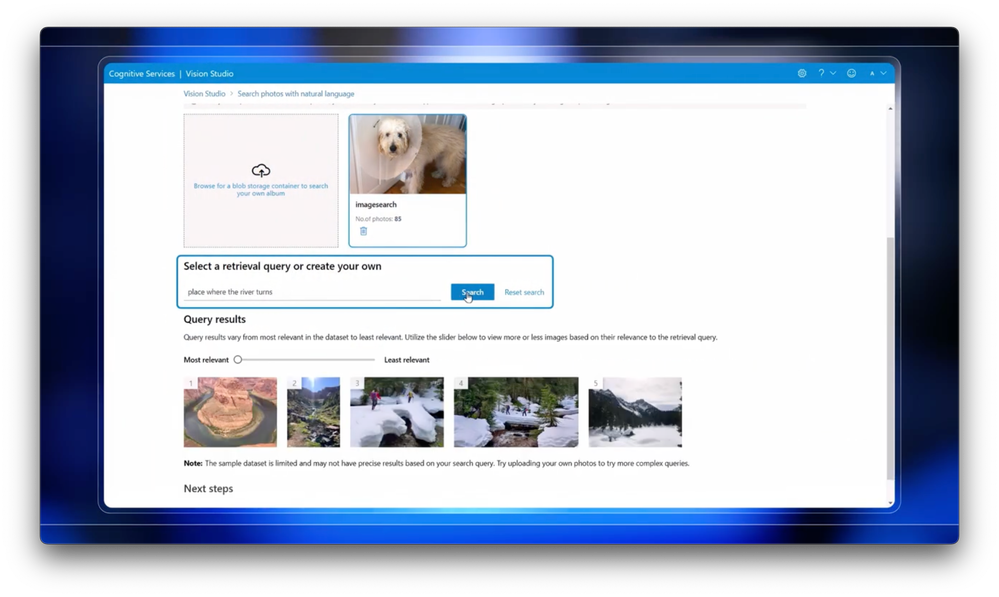The width and height of the screenshot is (999, 597).
Task: Click the Reset search link
Action: point(524,292)
